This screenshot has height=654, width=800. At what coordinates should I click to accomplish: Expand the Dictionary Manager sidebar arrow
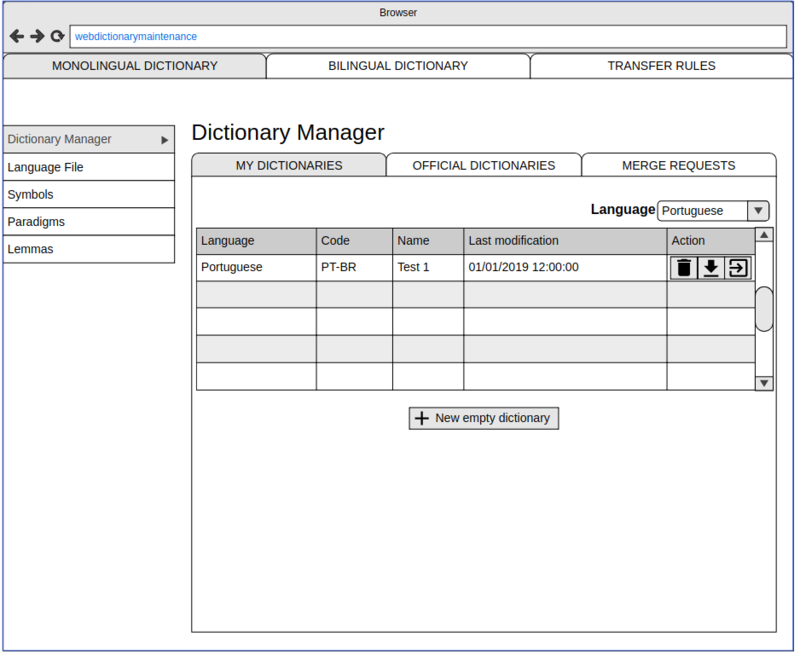coord(165,140)
